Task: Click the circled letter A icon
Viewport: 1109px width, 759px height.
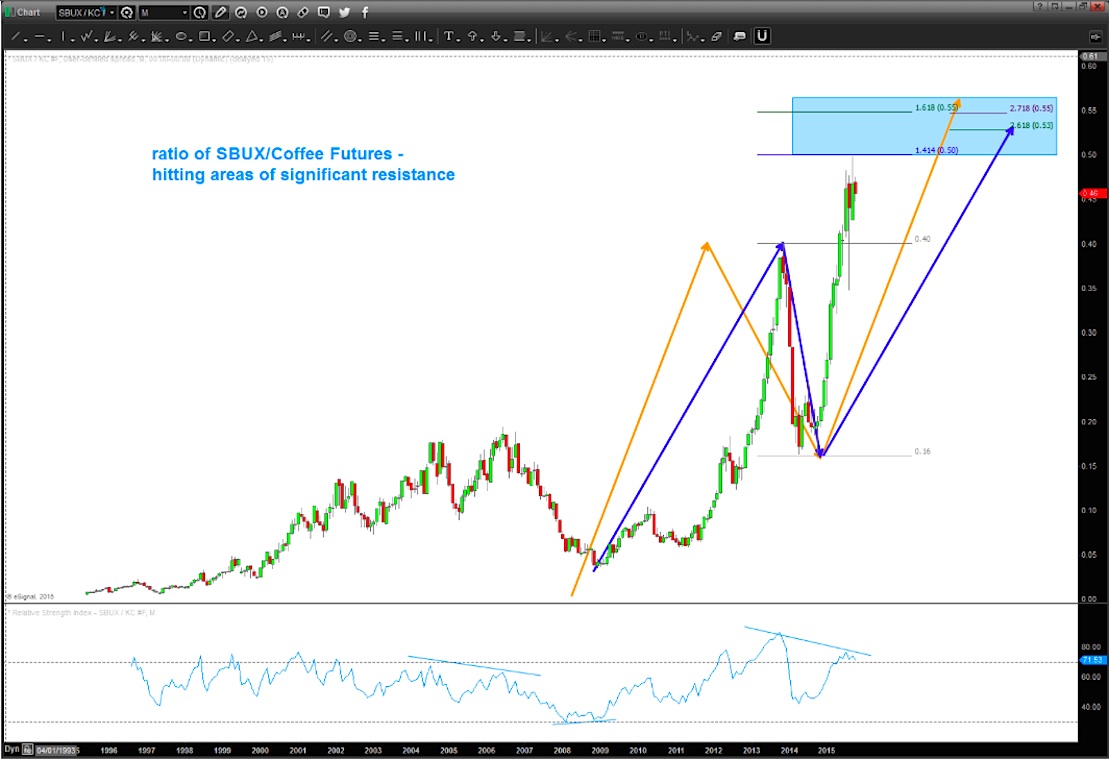Action: tap(282, 13)
